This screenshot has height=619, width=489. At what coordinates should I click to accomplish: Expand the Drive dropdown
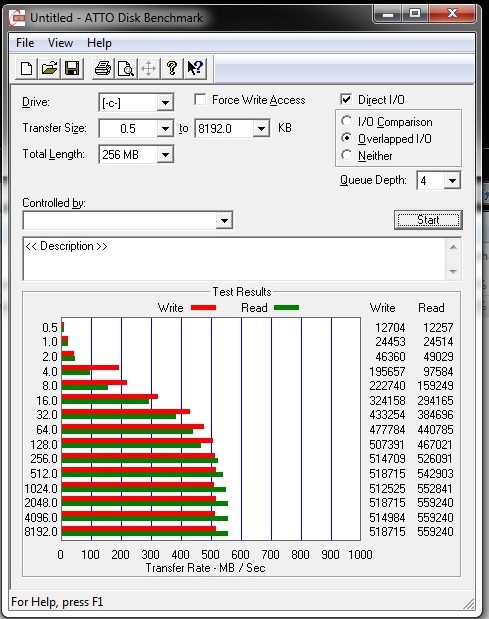coord(165,103)
